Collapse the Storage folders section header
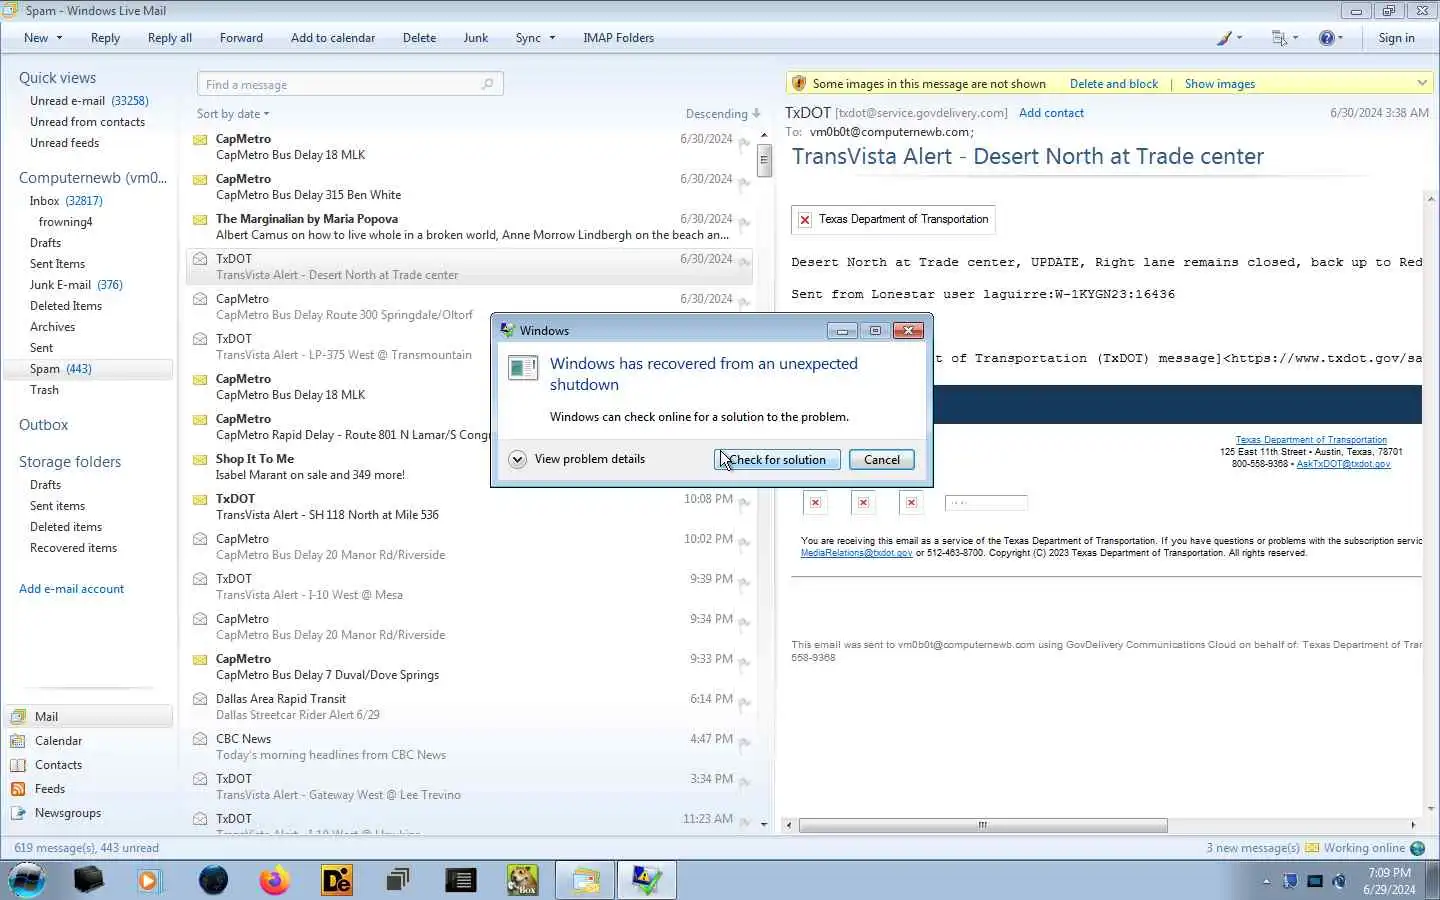This screenshot has width=1440, height=900. coord(70,462)
